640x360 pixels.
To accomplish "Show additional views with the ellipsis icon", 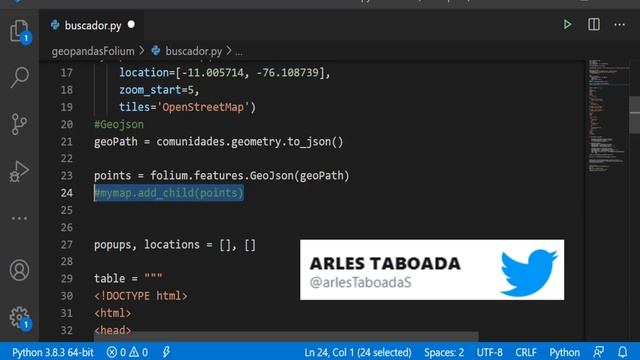I will pos(19,218).
